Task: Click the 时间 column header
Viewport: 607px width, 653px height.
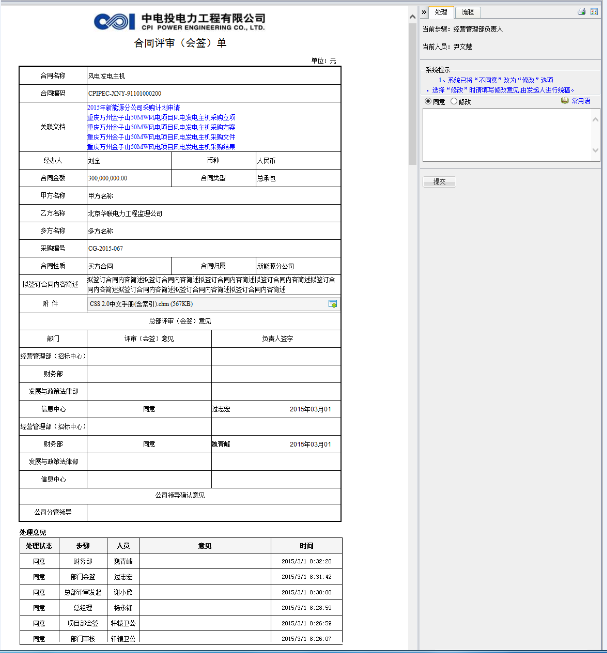Action: pos(306,546)
